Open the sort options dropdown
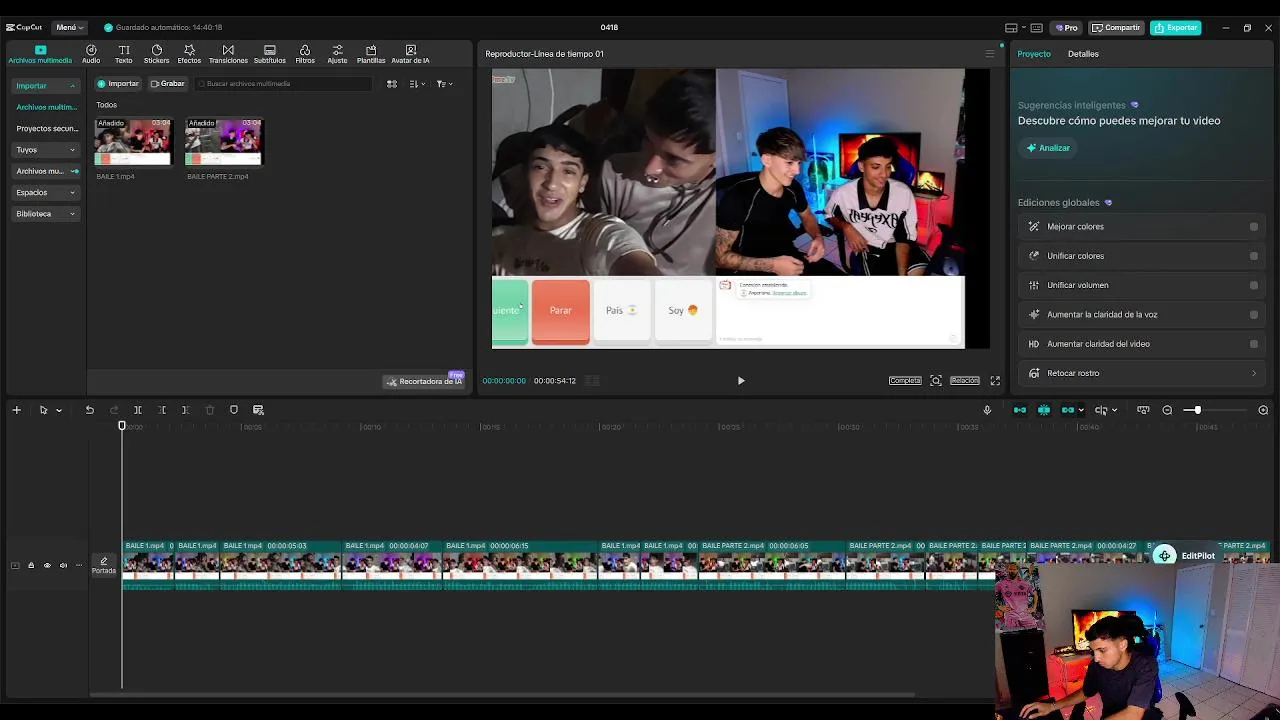The height and width of the screenshot is (720, 1280). 418,84
